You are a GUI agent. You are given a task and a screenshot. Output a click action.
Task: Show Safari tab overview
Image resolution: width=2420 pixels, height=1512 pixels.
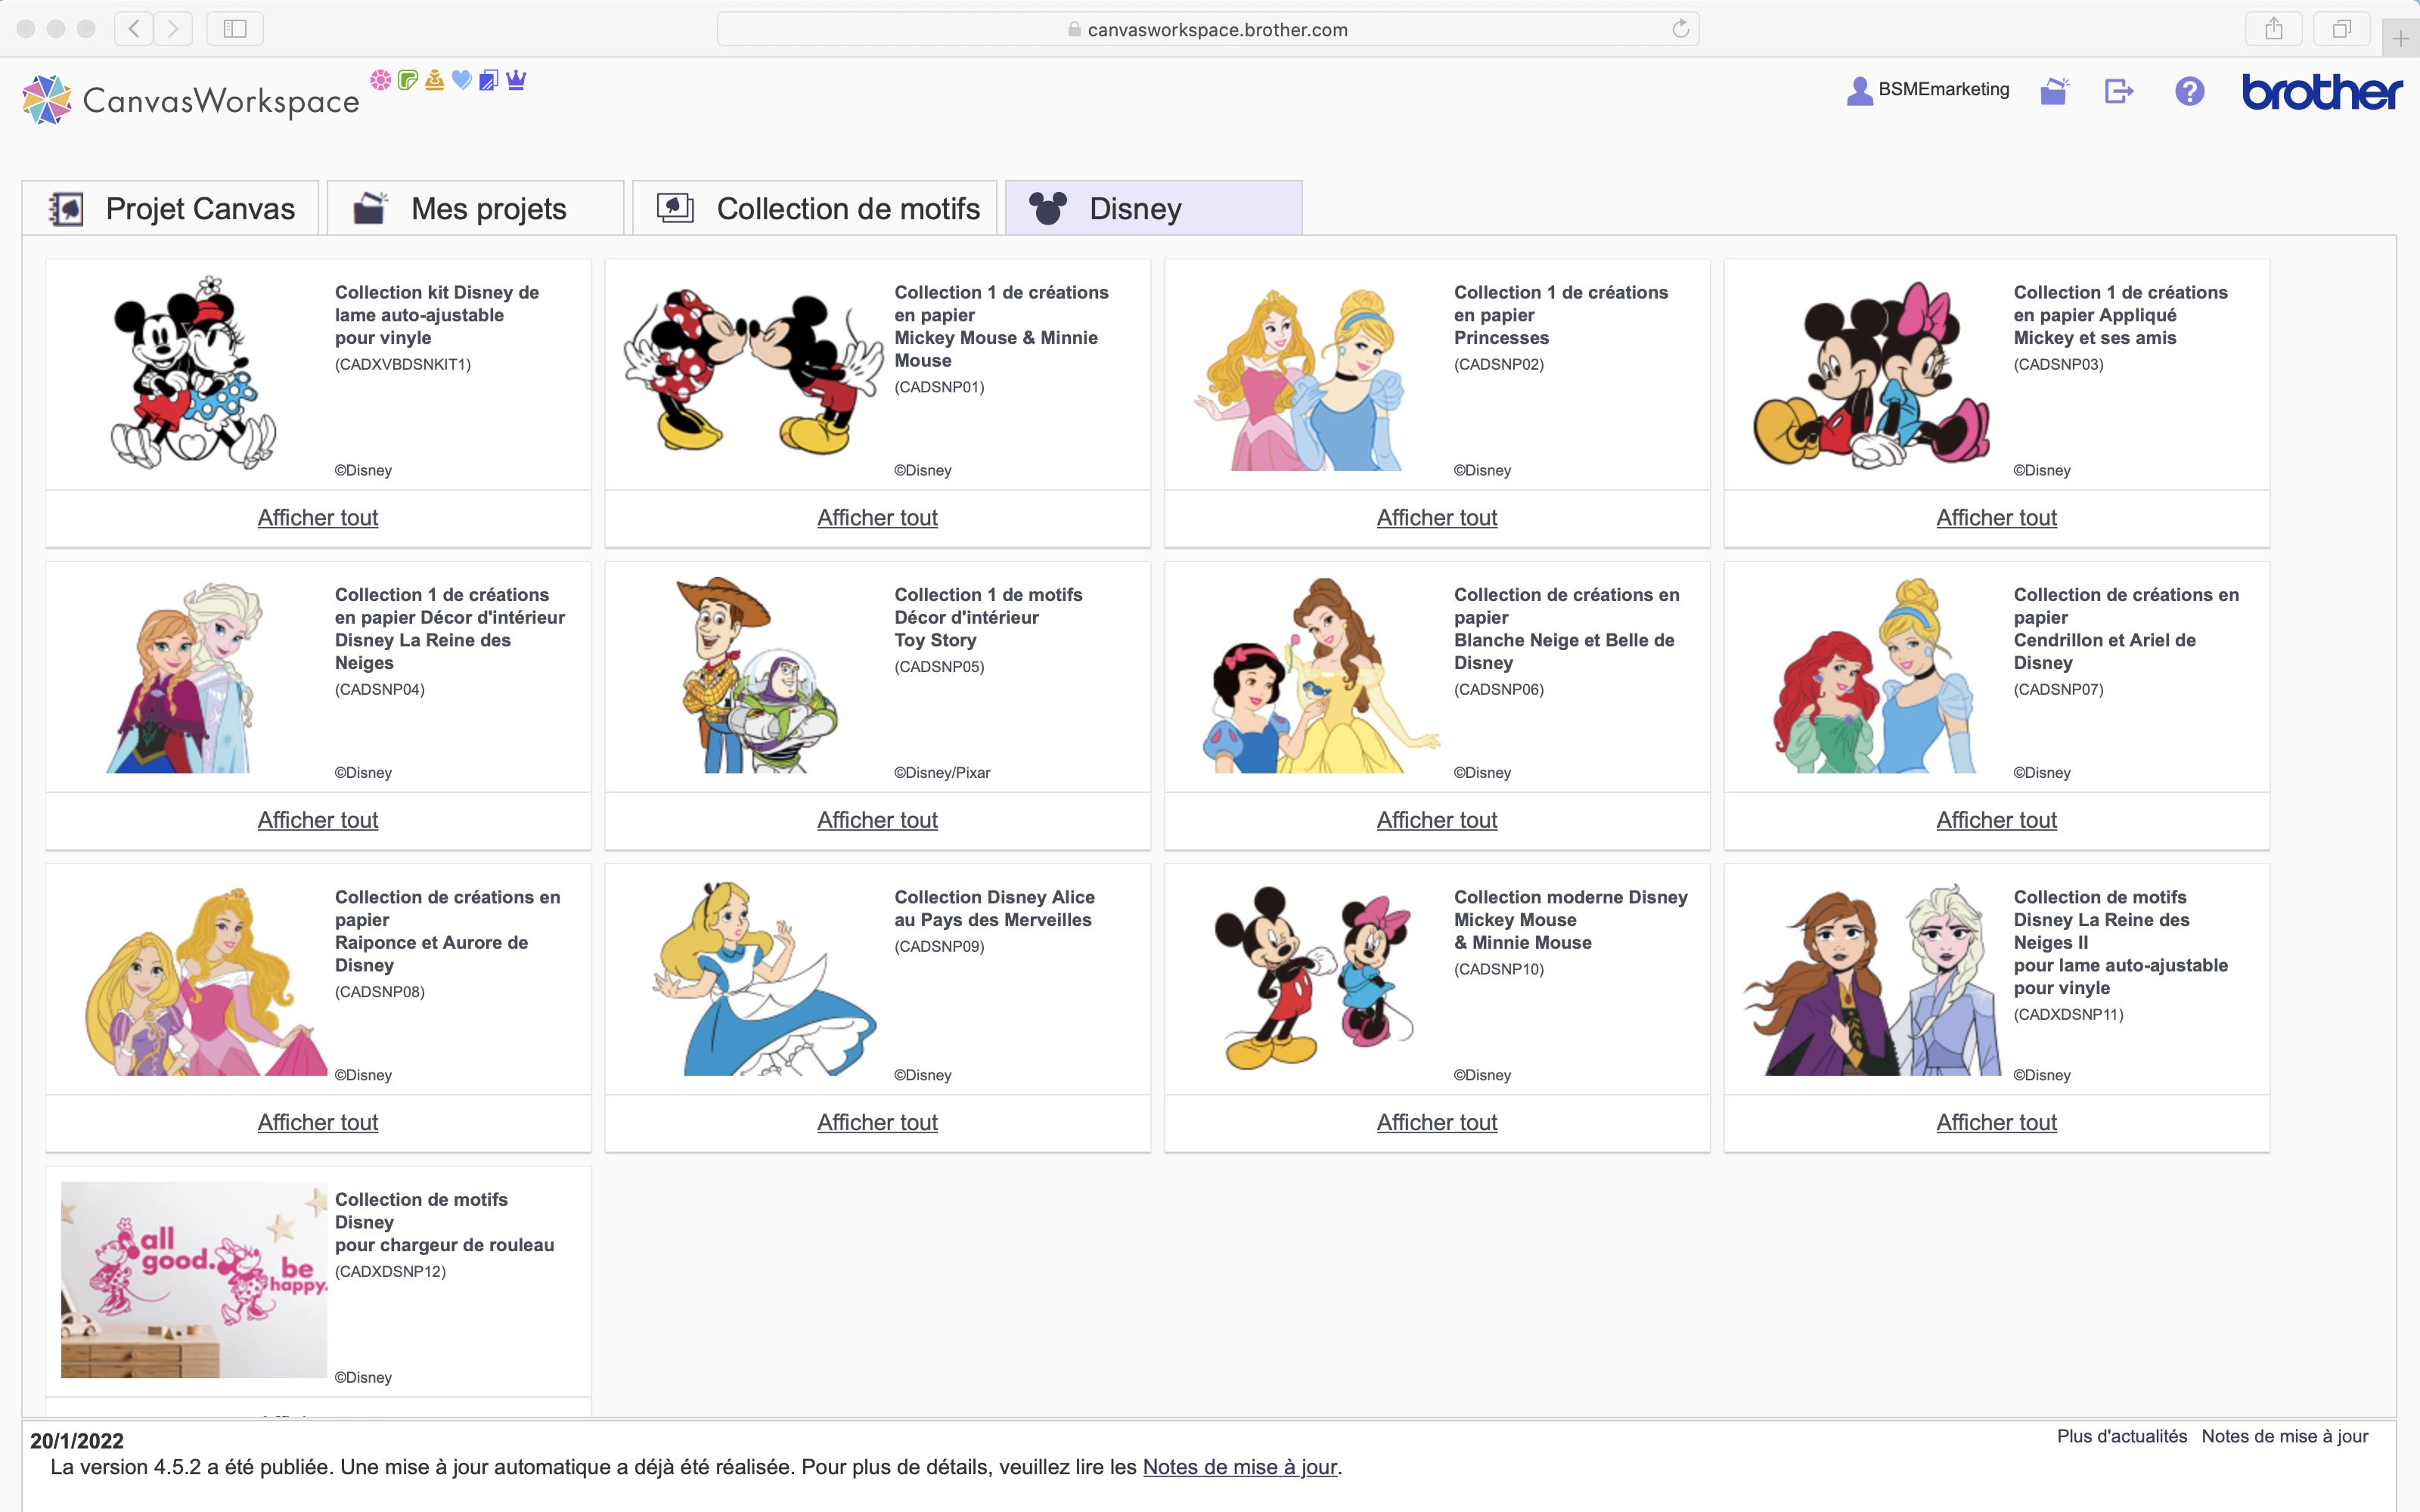[x=2341, y=29]
